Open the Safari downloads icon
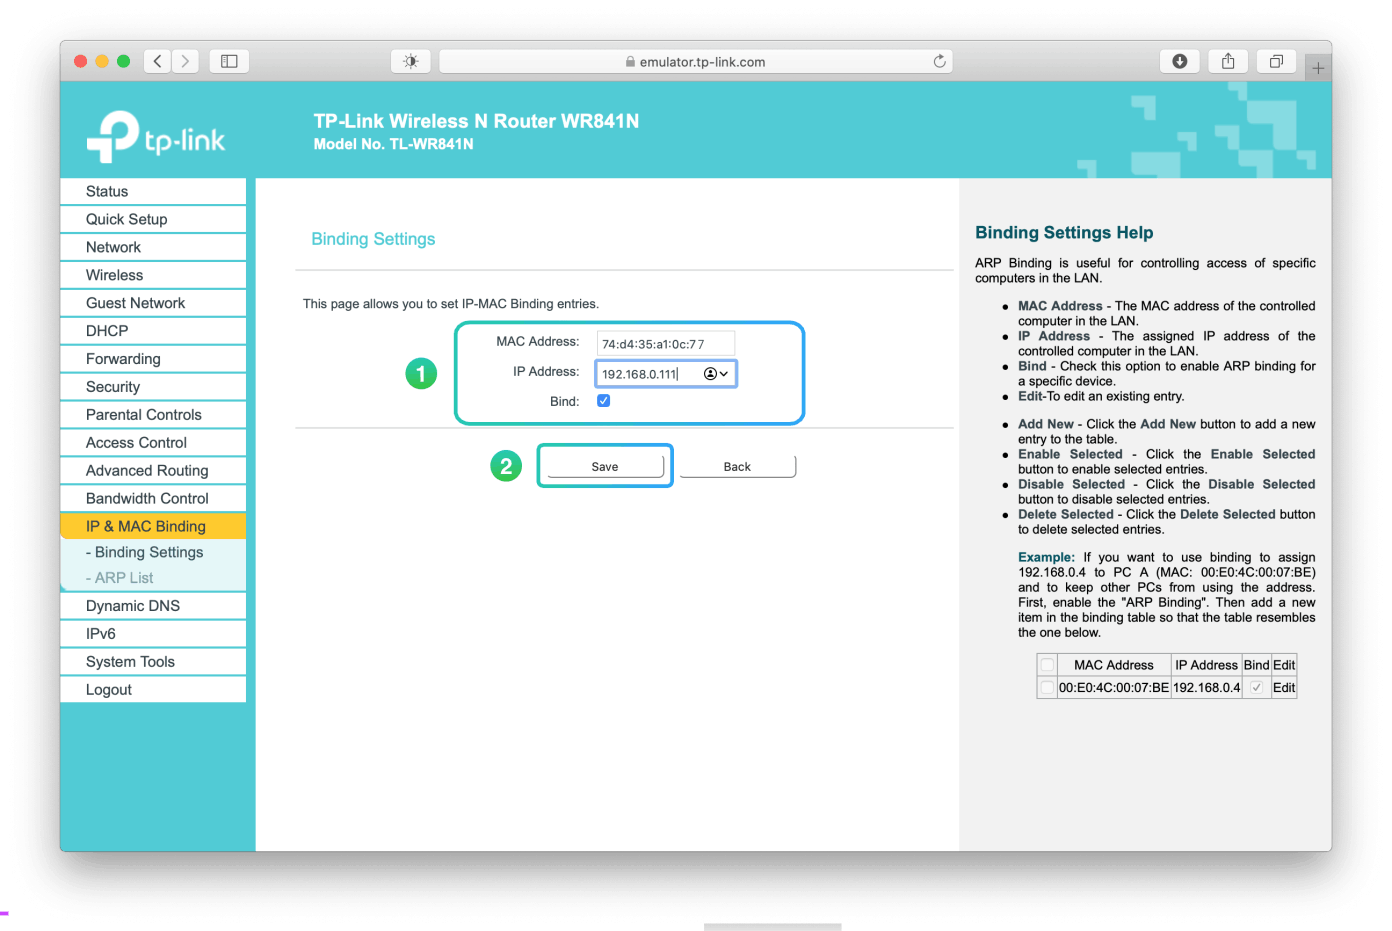 tap(1180, 61)
